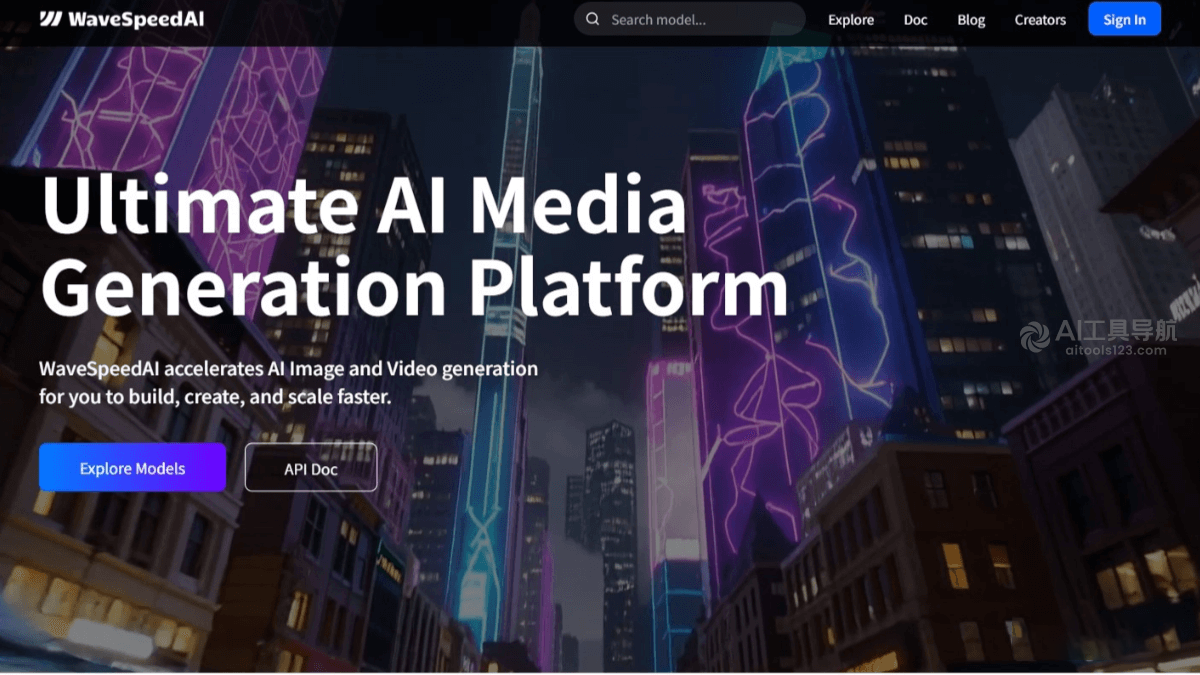Open the Blog link in navigation
This screenshot has width=1200, height=675.
click(x=971, y=20)
